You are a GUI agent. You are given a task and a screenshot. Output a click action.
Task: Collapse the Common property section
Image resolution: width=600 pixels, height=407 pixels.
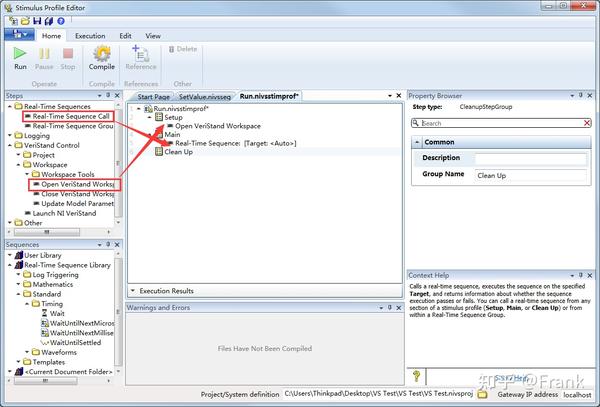[417, 142]
